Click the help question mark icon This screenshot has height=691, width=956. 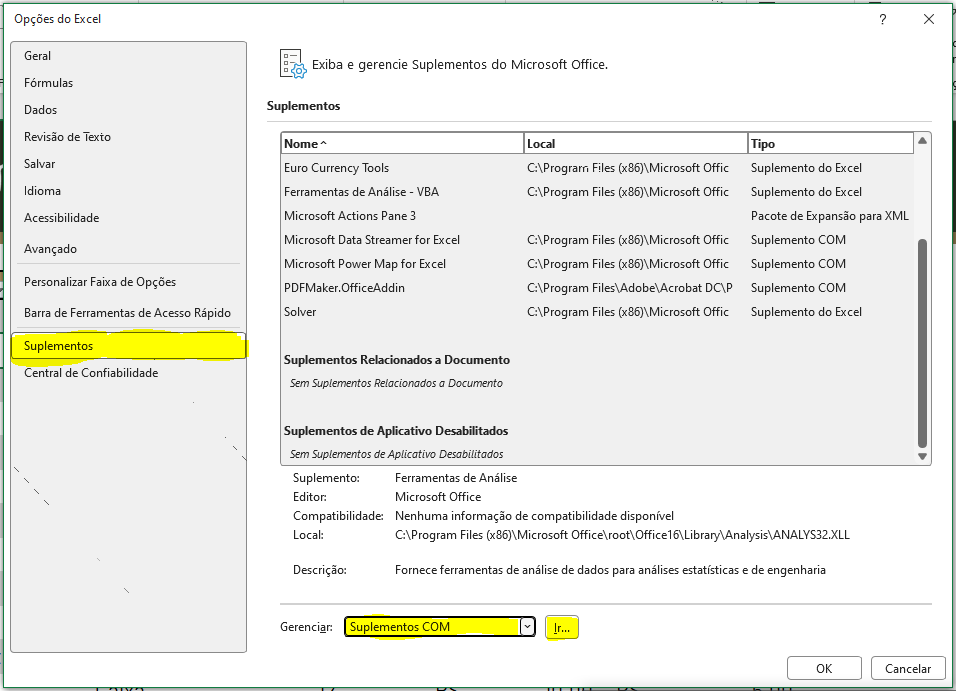882,20
